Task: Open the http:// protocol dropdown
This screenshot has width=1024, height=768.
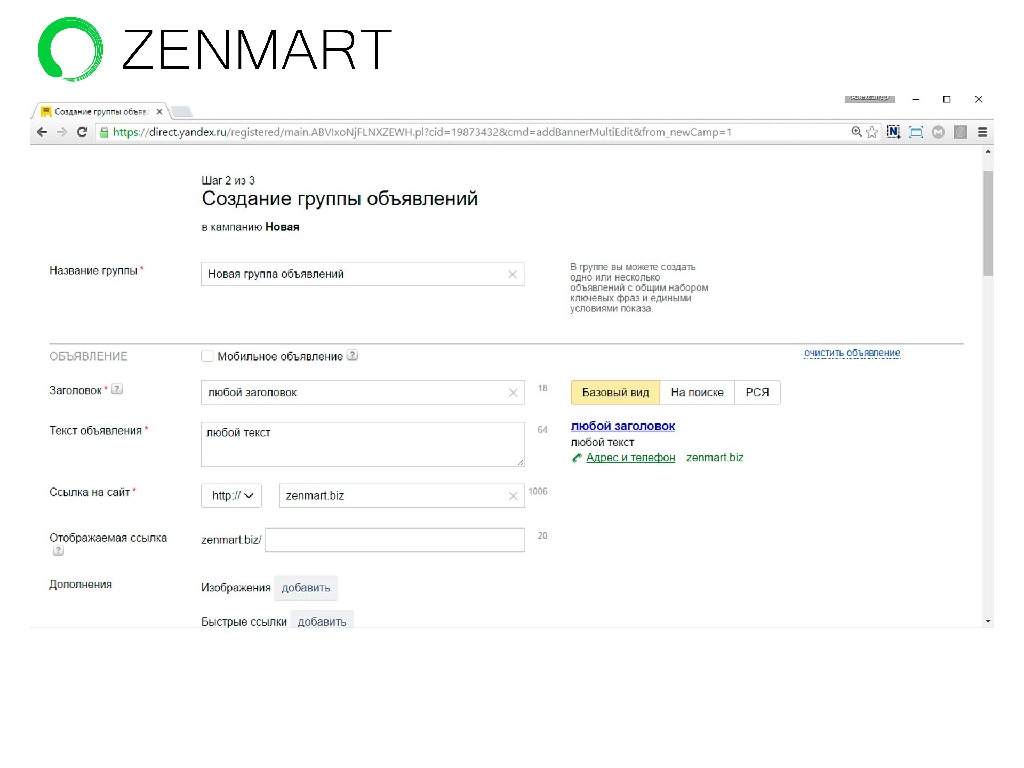Action: click(x=231, y=496)
